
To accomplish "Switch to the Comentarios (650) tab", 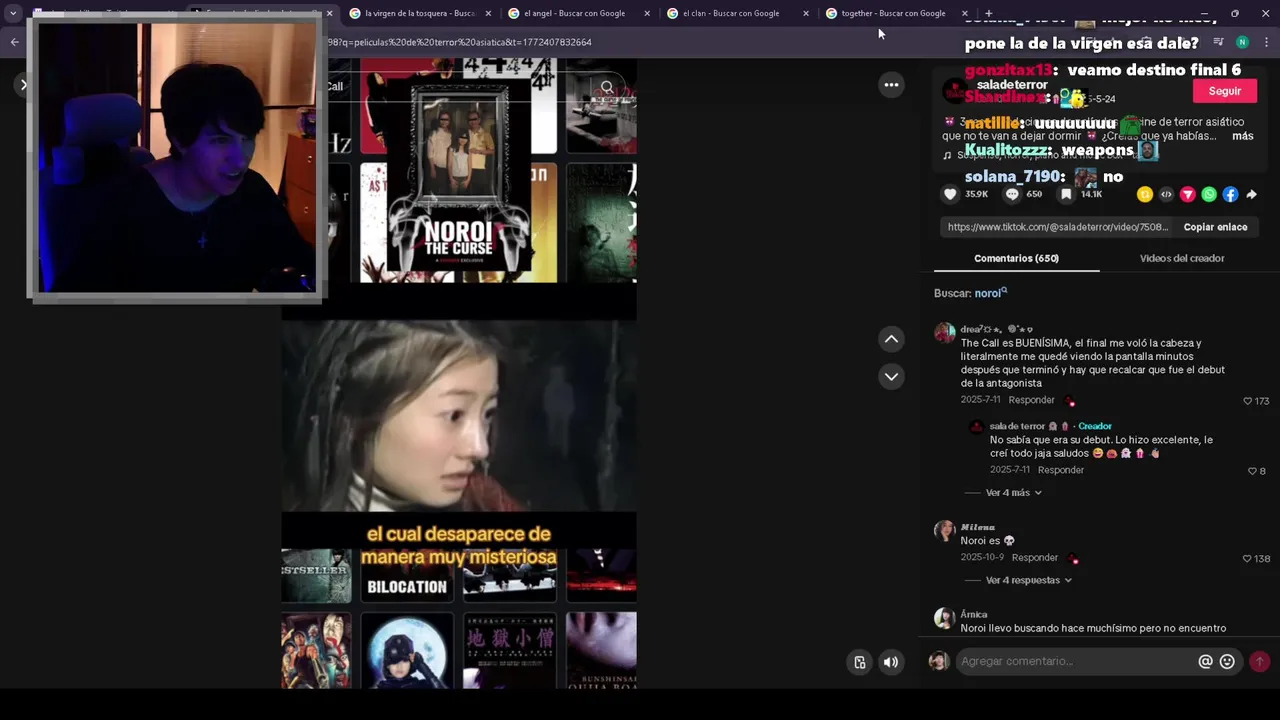I will pos(1016,258).
